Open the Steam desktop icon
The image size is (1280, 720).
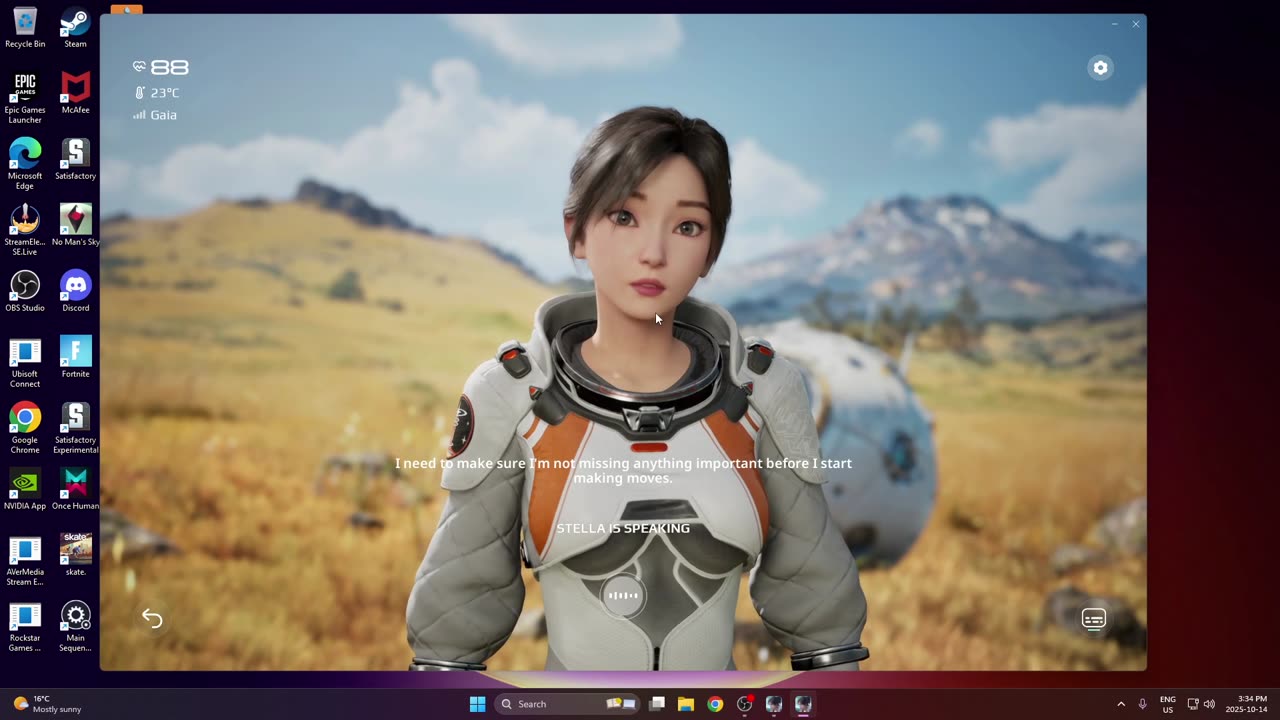click(75, 28)
